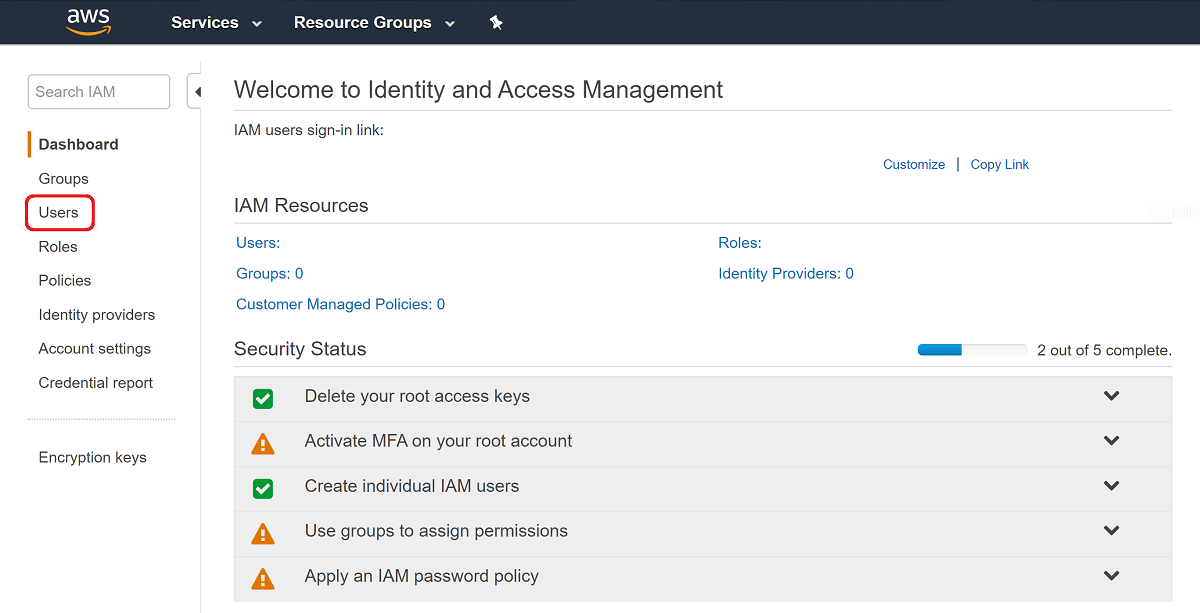Click the green check beside Create individual IAM users
This screenshot has height=613, width=1200.
pos(262,488)
